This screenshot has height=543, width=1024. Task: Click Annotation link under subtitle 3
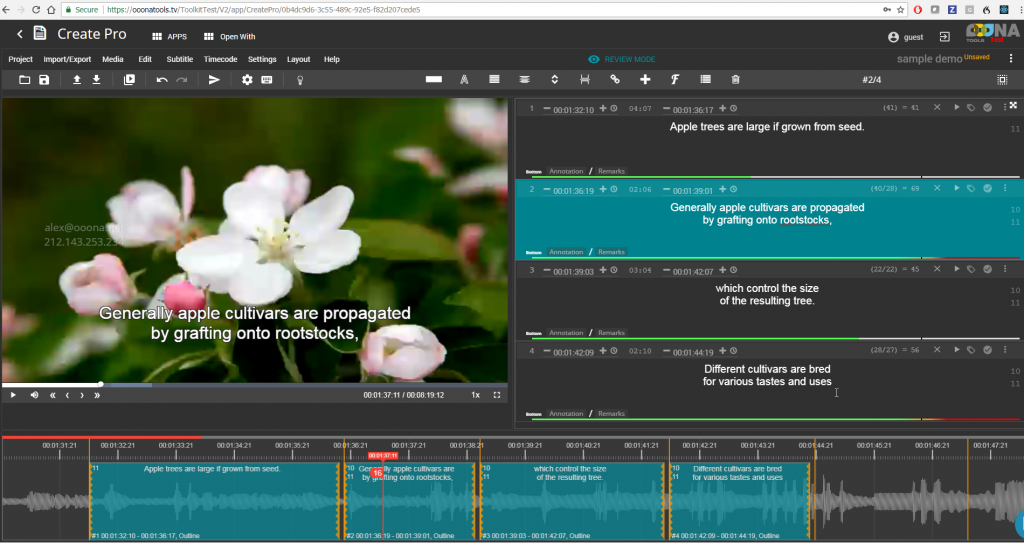coord(566,333)
